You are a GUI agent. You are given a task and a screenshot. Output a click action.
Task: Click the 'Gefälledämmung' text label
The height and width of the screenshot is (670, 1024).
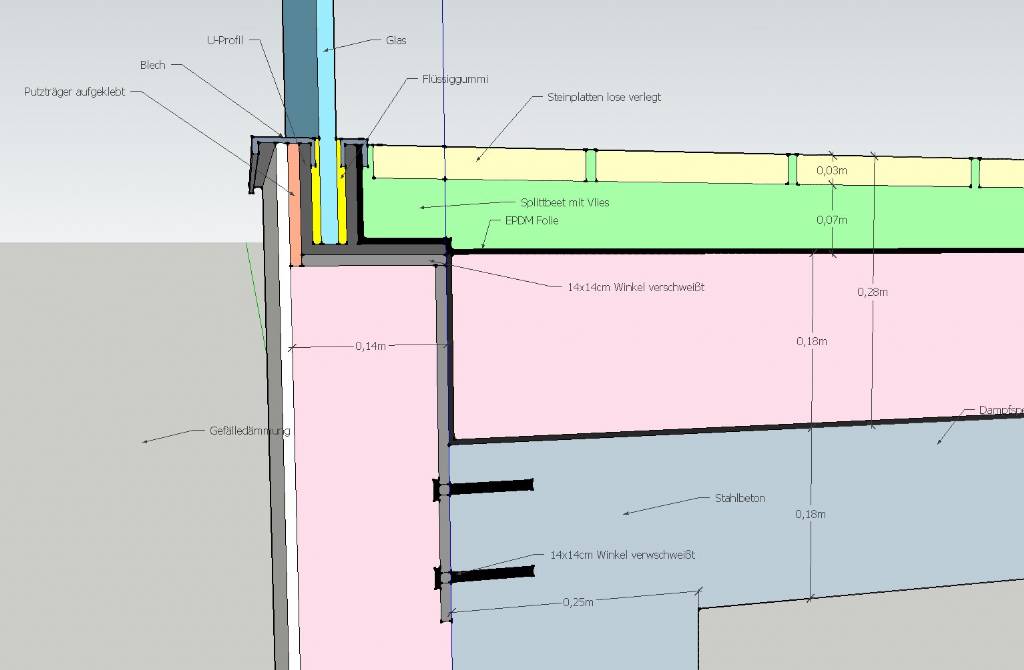tap(249, 432)
